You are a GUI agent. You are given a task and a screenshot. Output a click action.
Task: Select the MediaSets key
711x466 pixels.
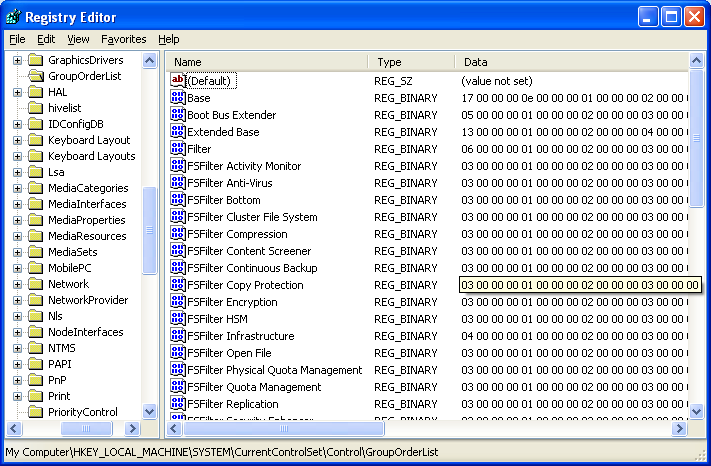coord(73,252)
